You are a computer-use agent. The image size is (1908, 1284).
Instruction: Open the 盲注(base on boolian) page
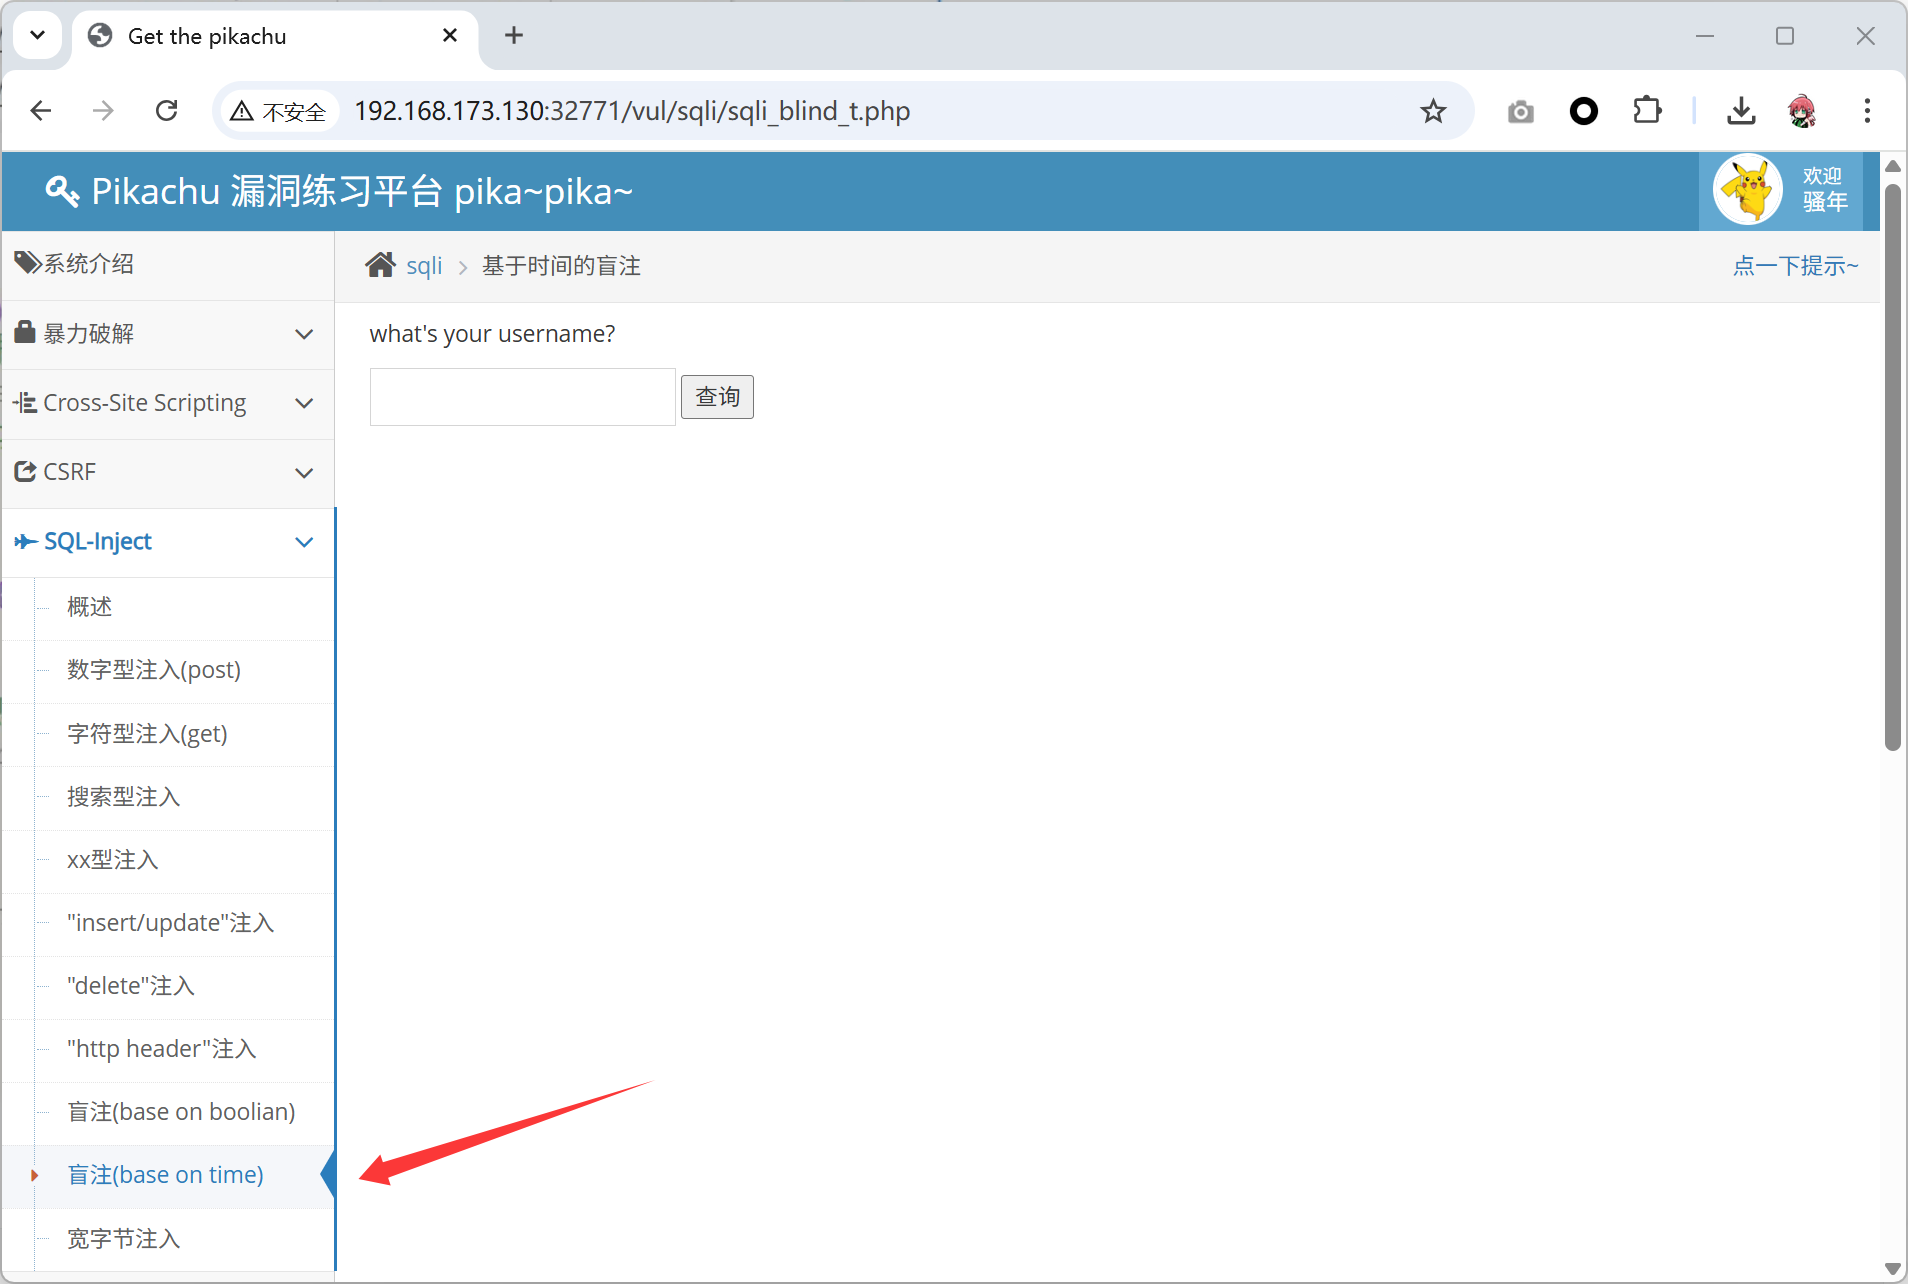[181, 1112]
